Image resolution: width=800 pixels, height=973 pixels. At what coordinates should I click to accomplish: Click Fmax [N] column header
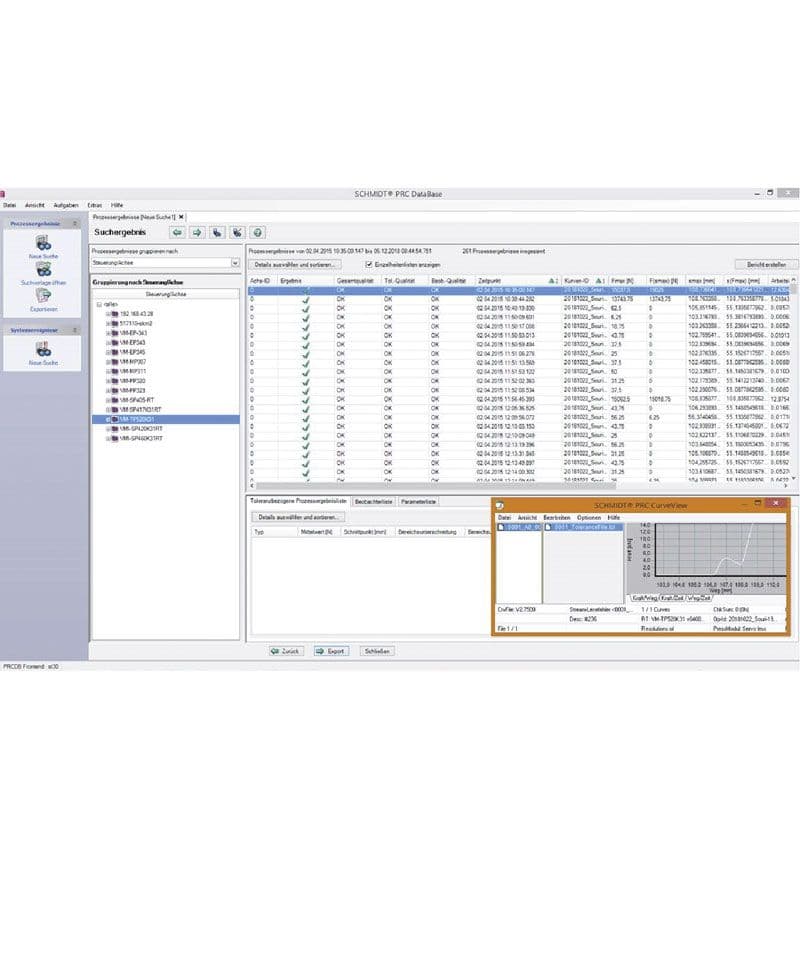[x=626, y=281]
